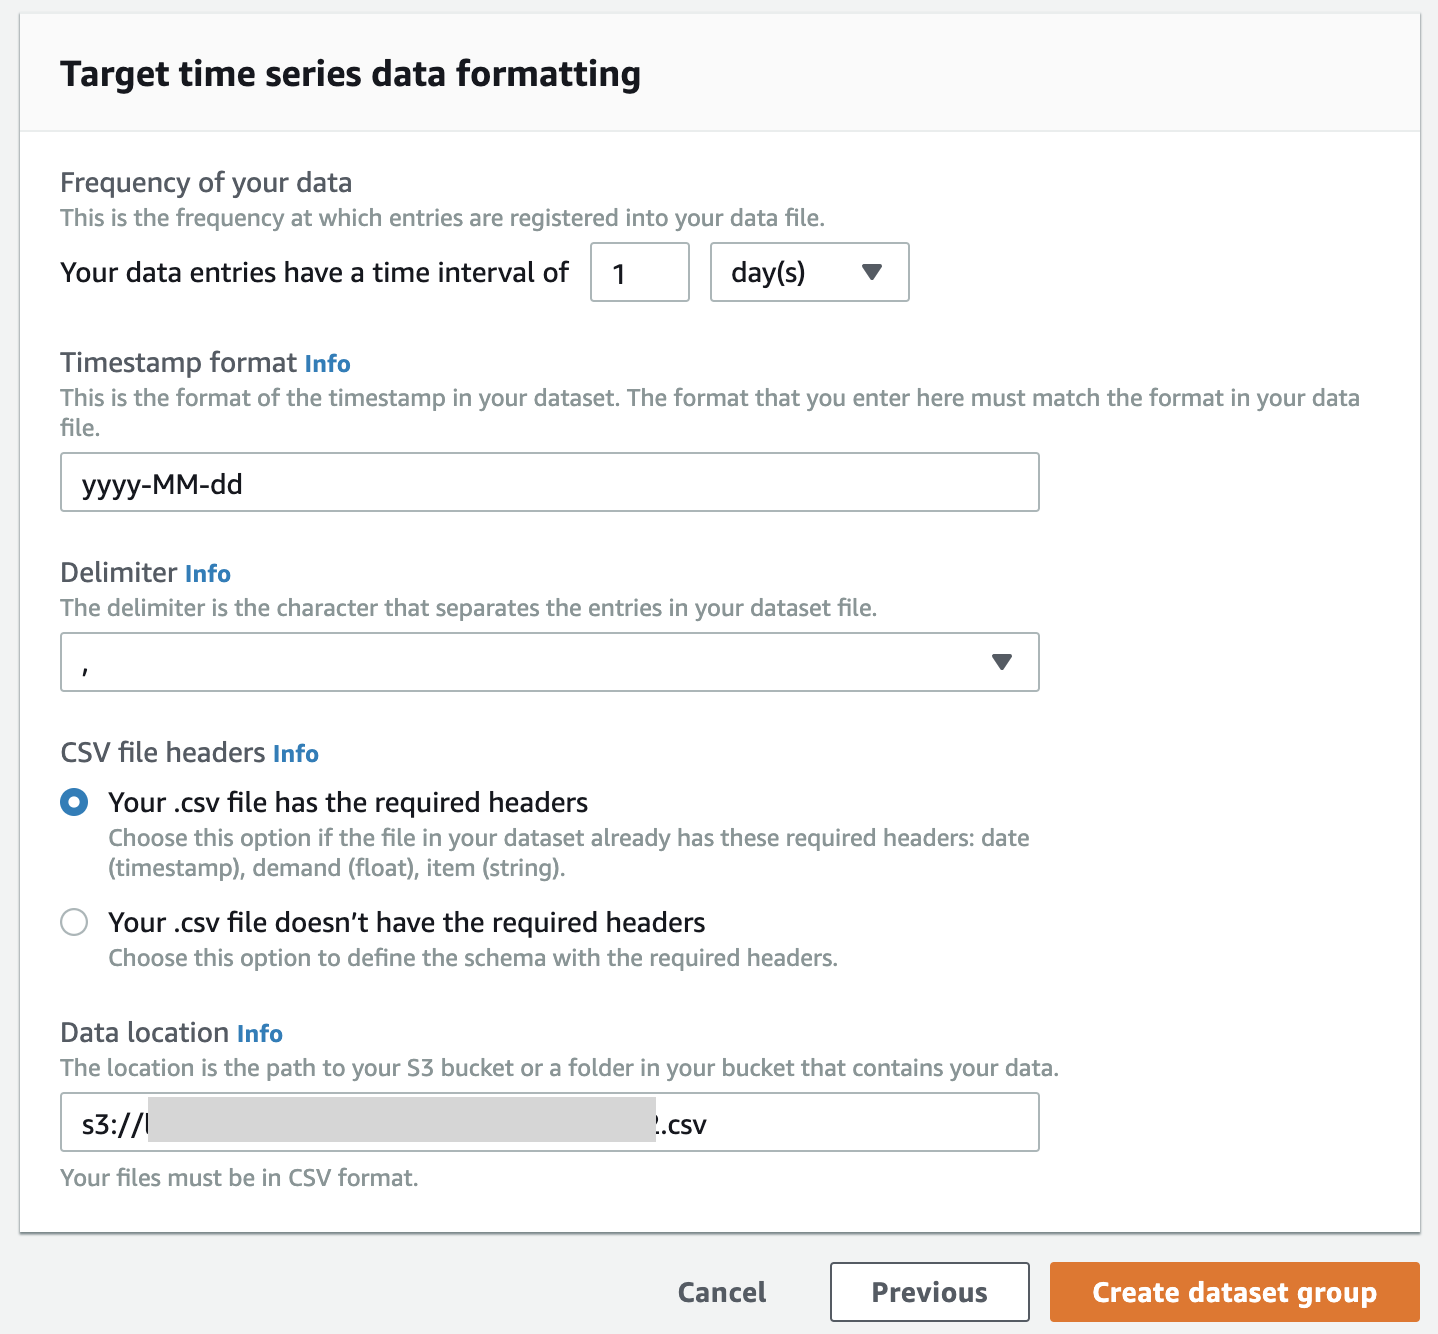This screenshot has width=1438, height=1334.
Task: Open Info link next to Timestamp format
Action: pos(327,363)
